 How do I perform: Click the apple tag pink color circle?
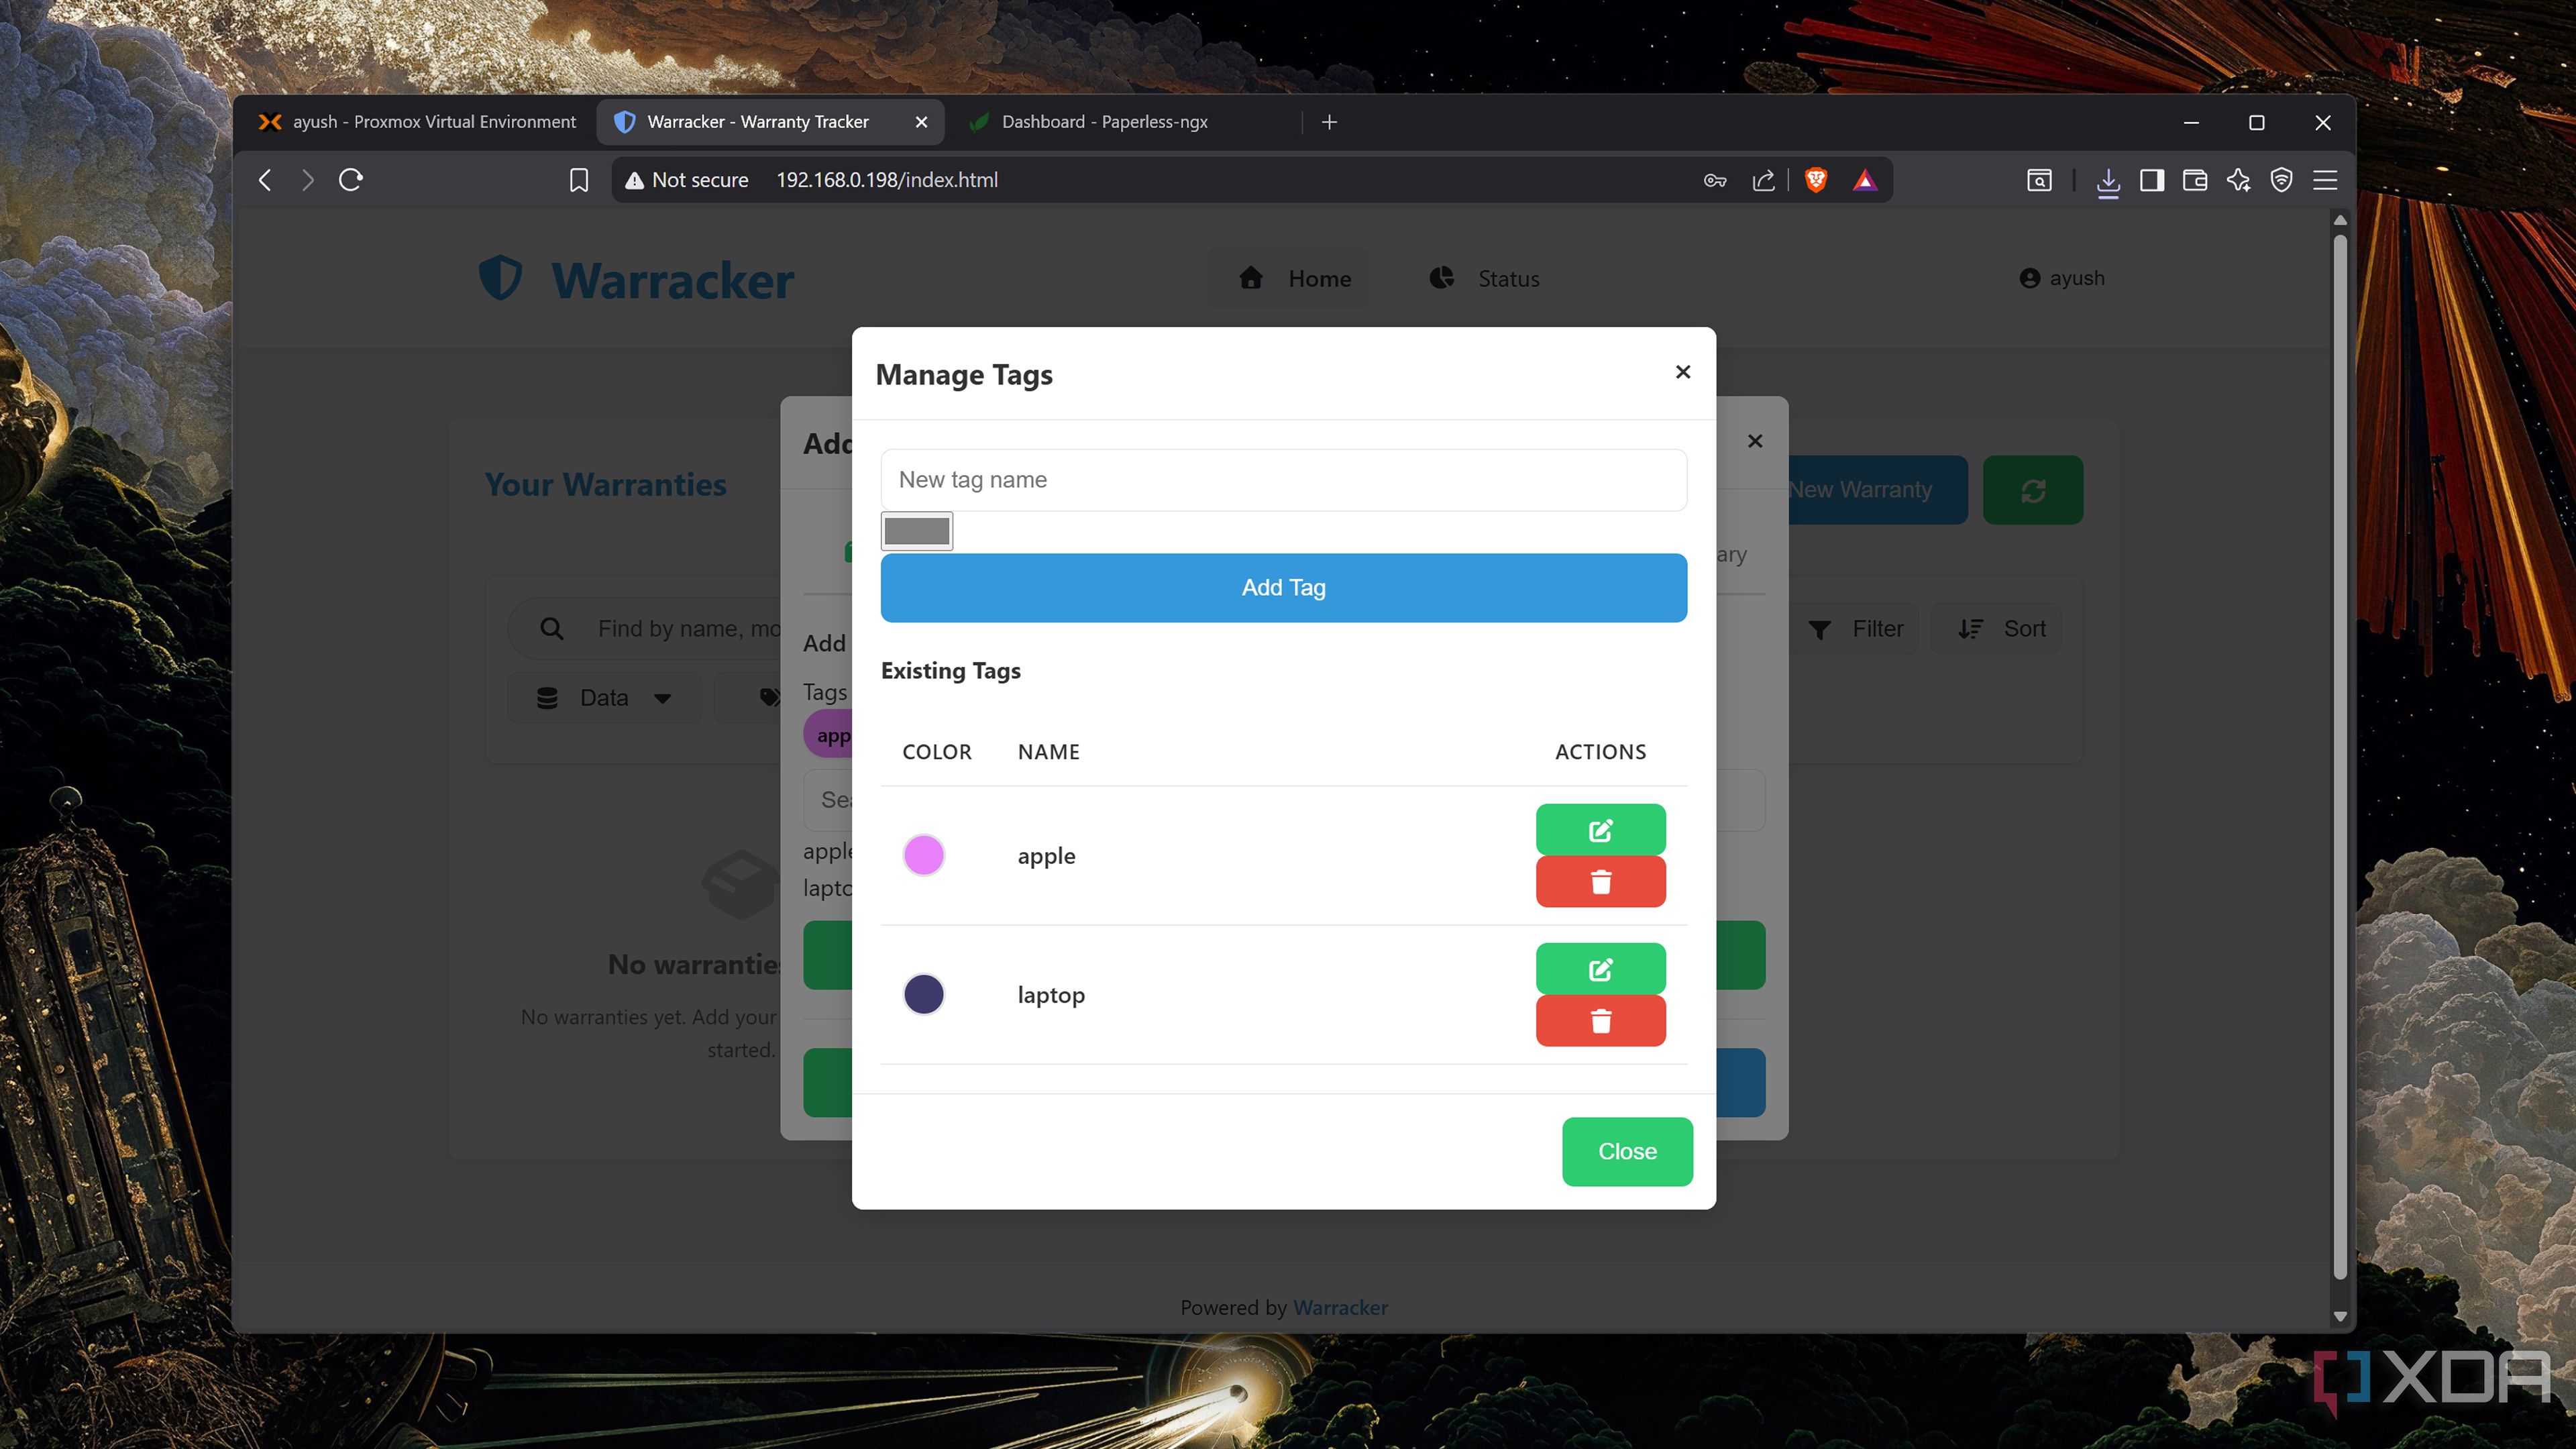[x=923, y=855]
